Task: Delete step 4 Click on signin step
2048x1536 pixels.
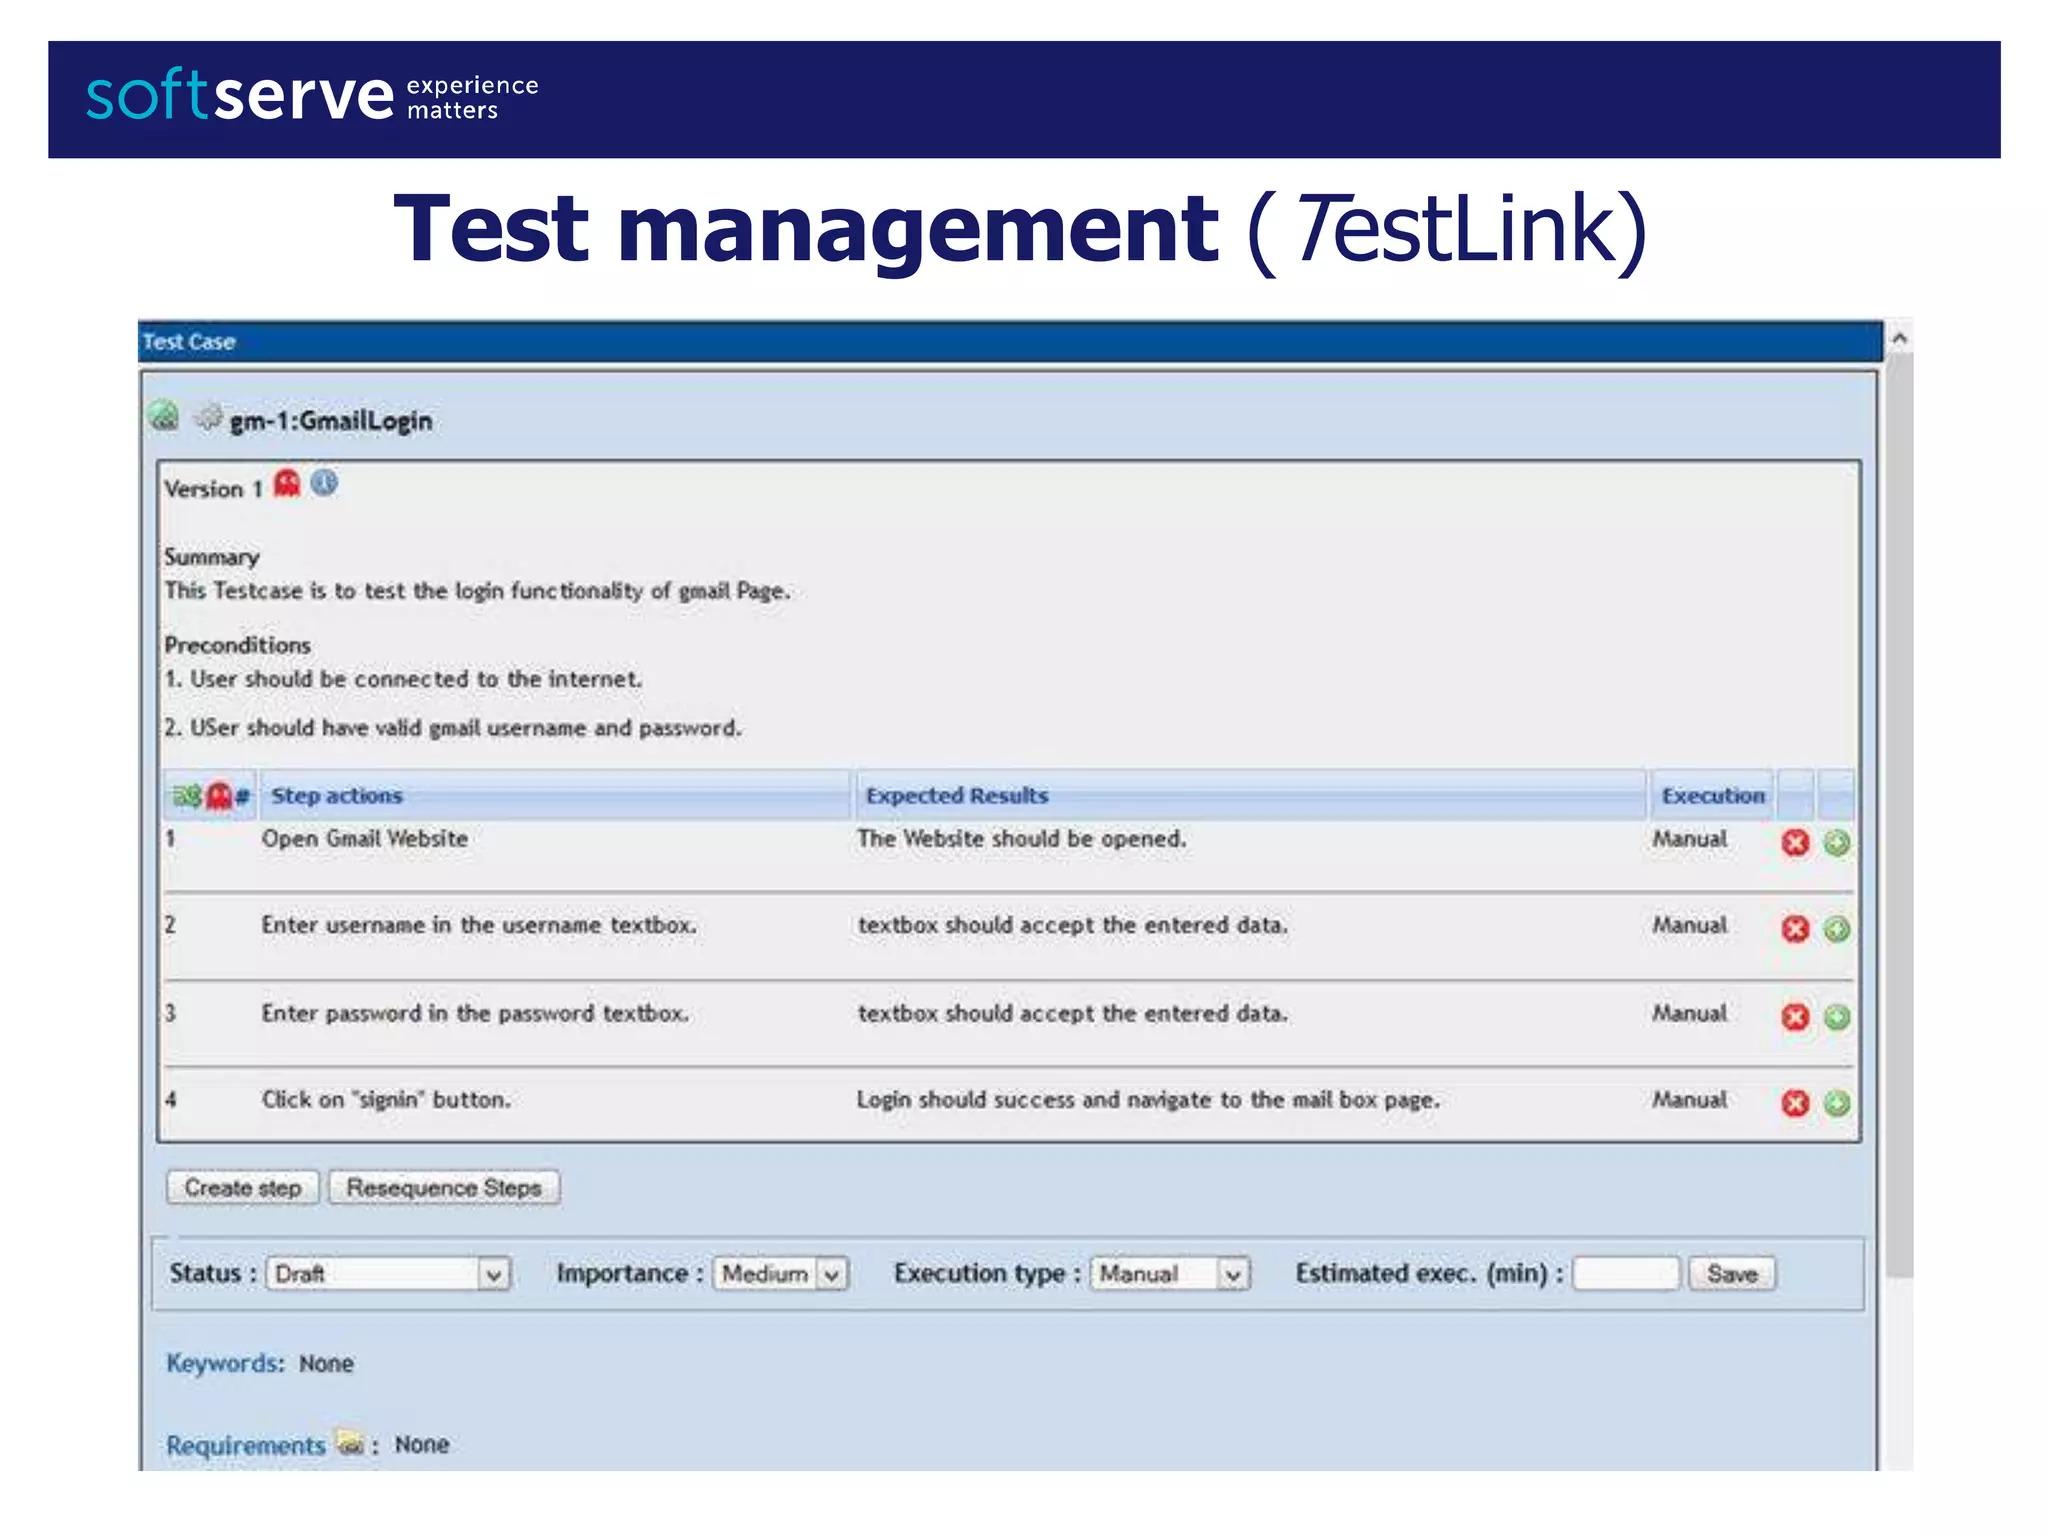Action: coord(1796,1103)
